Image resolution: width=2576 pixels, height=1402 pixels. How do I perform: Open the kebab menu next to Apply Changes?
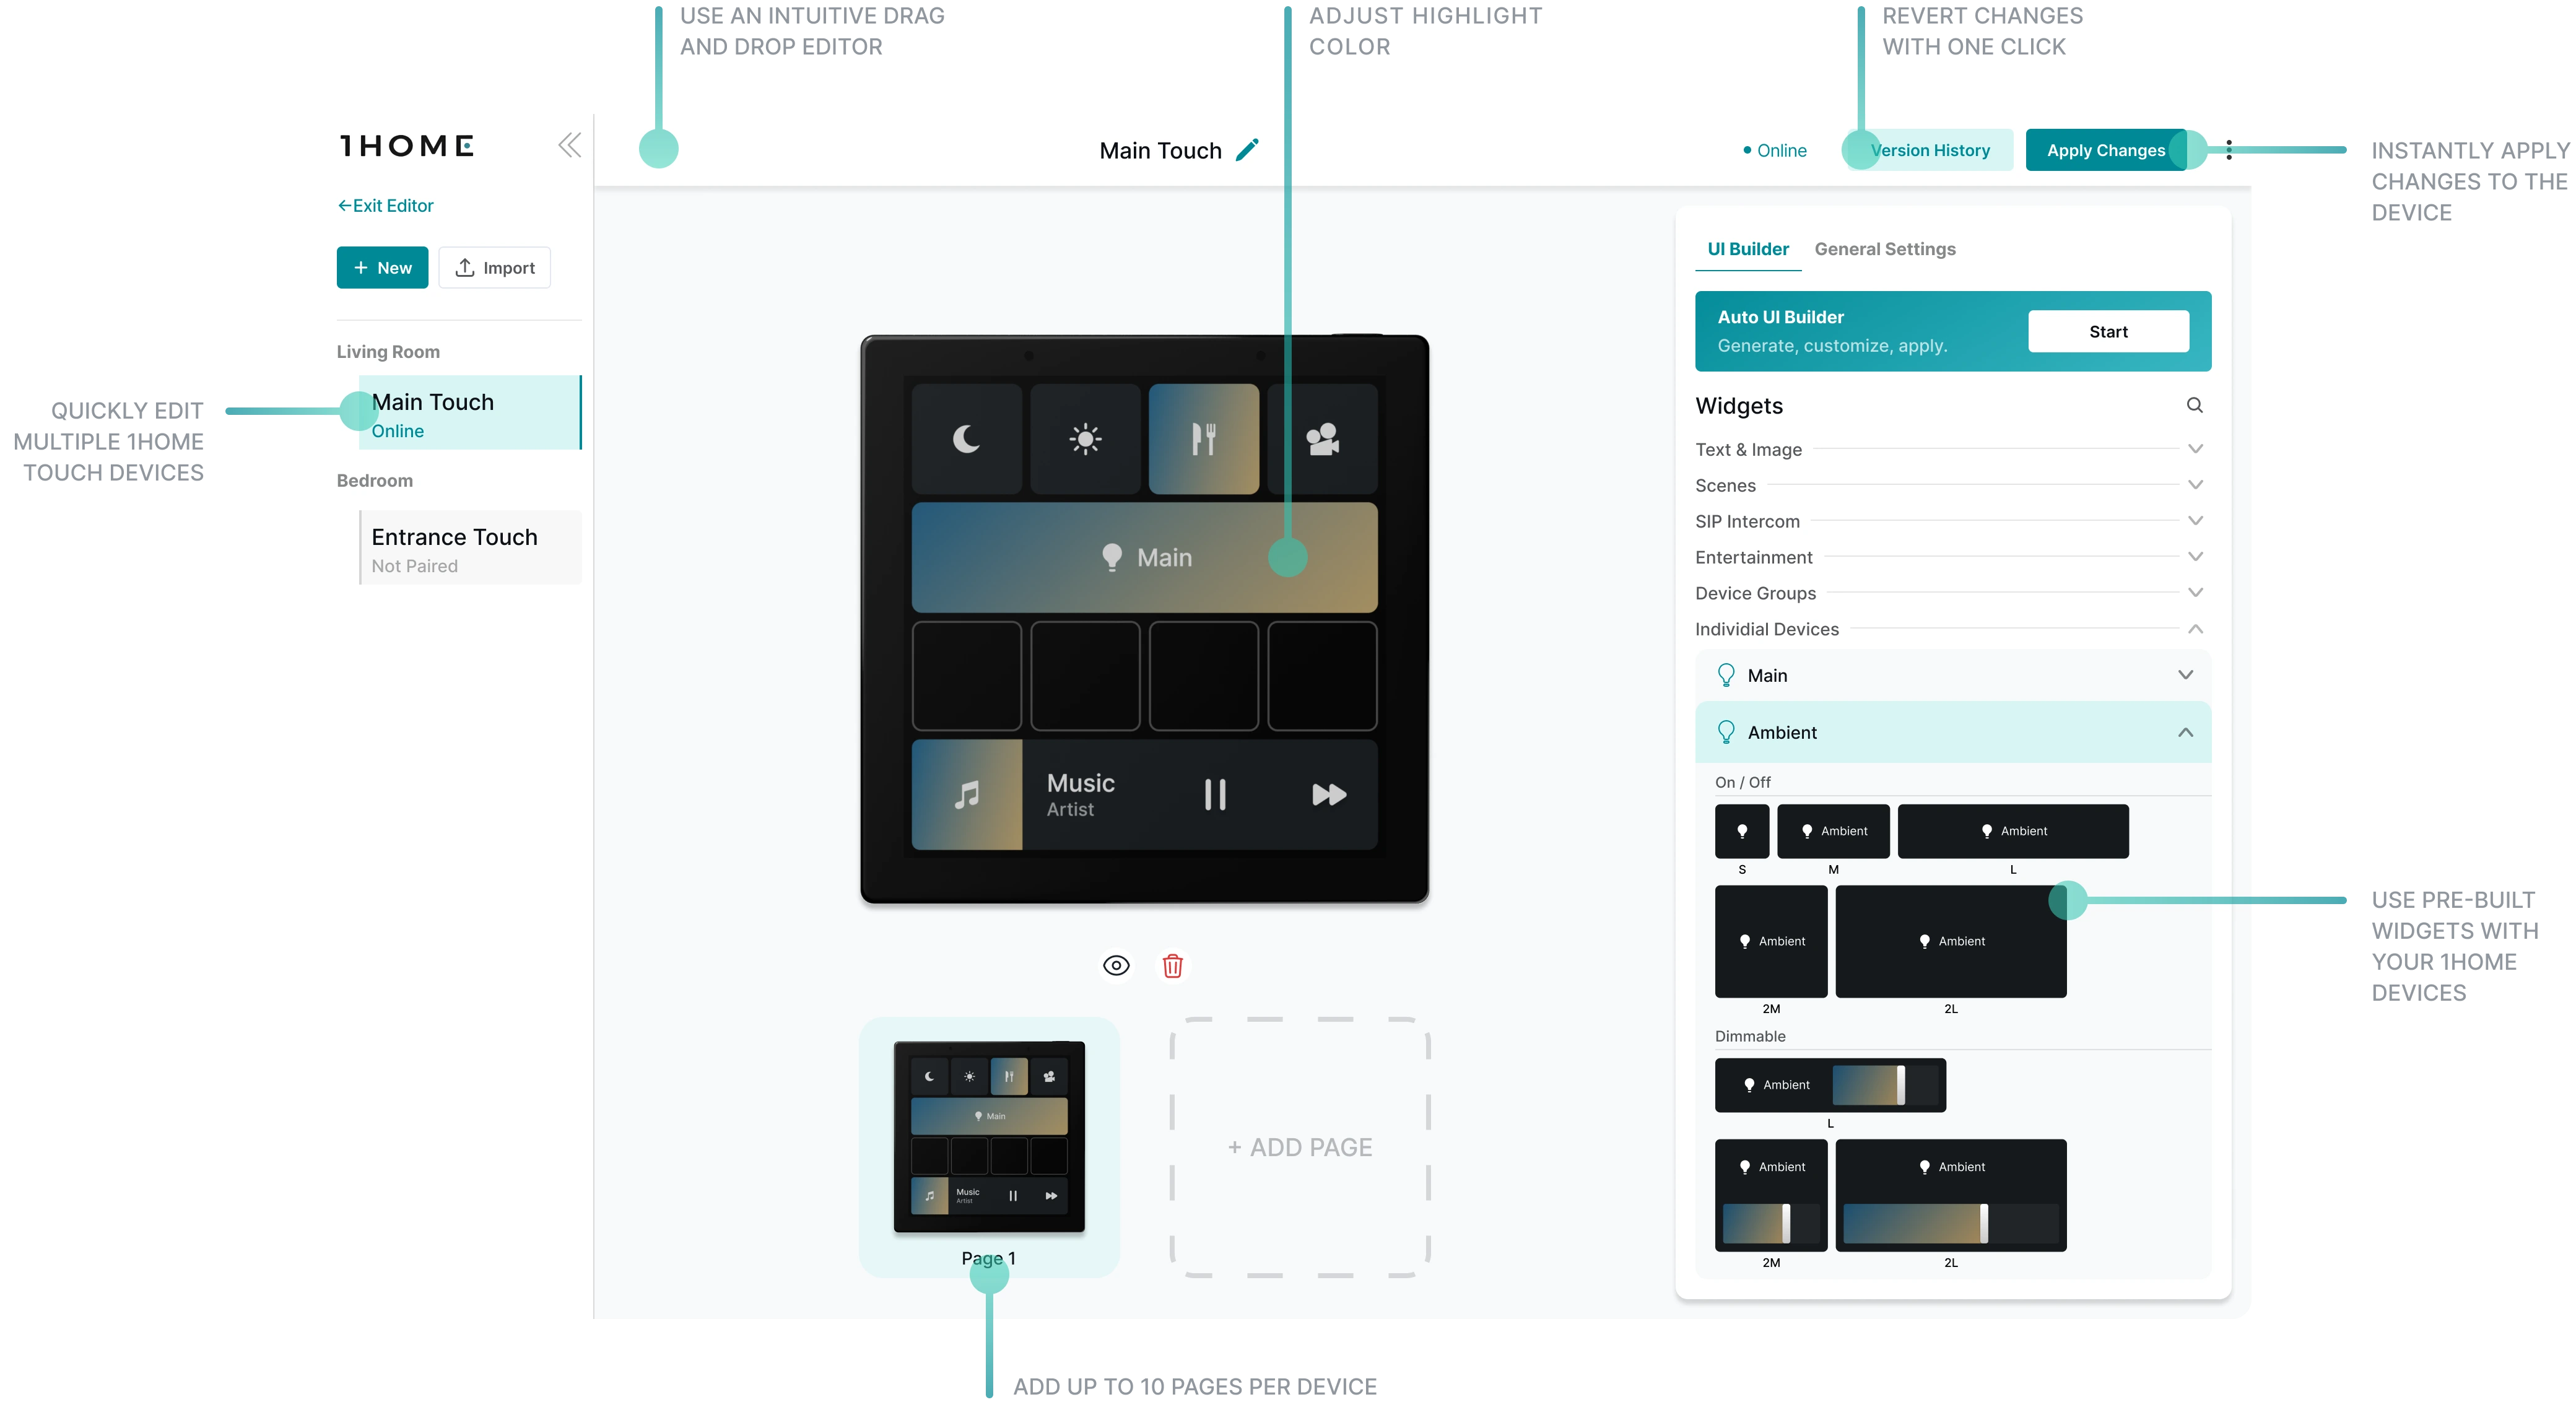[x=2228, y=150]
